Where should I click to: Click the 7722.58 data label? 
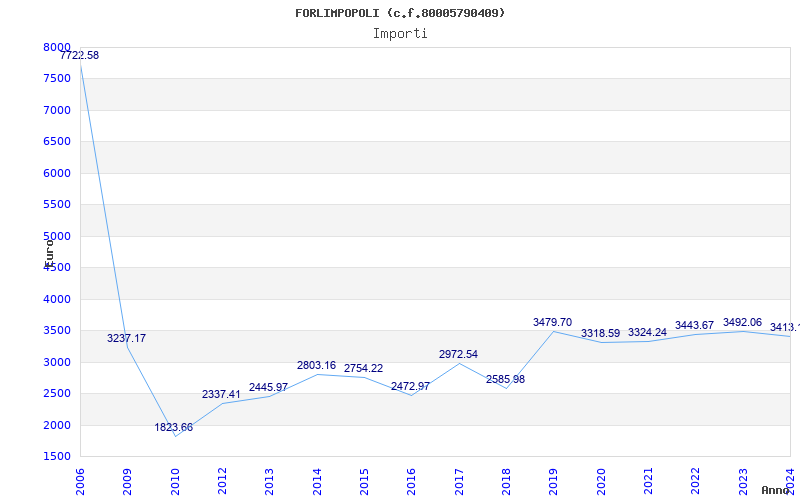80,55
